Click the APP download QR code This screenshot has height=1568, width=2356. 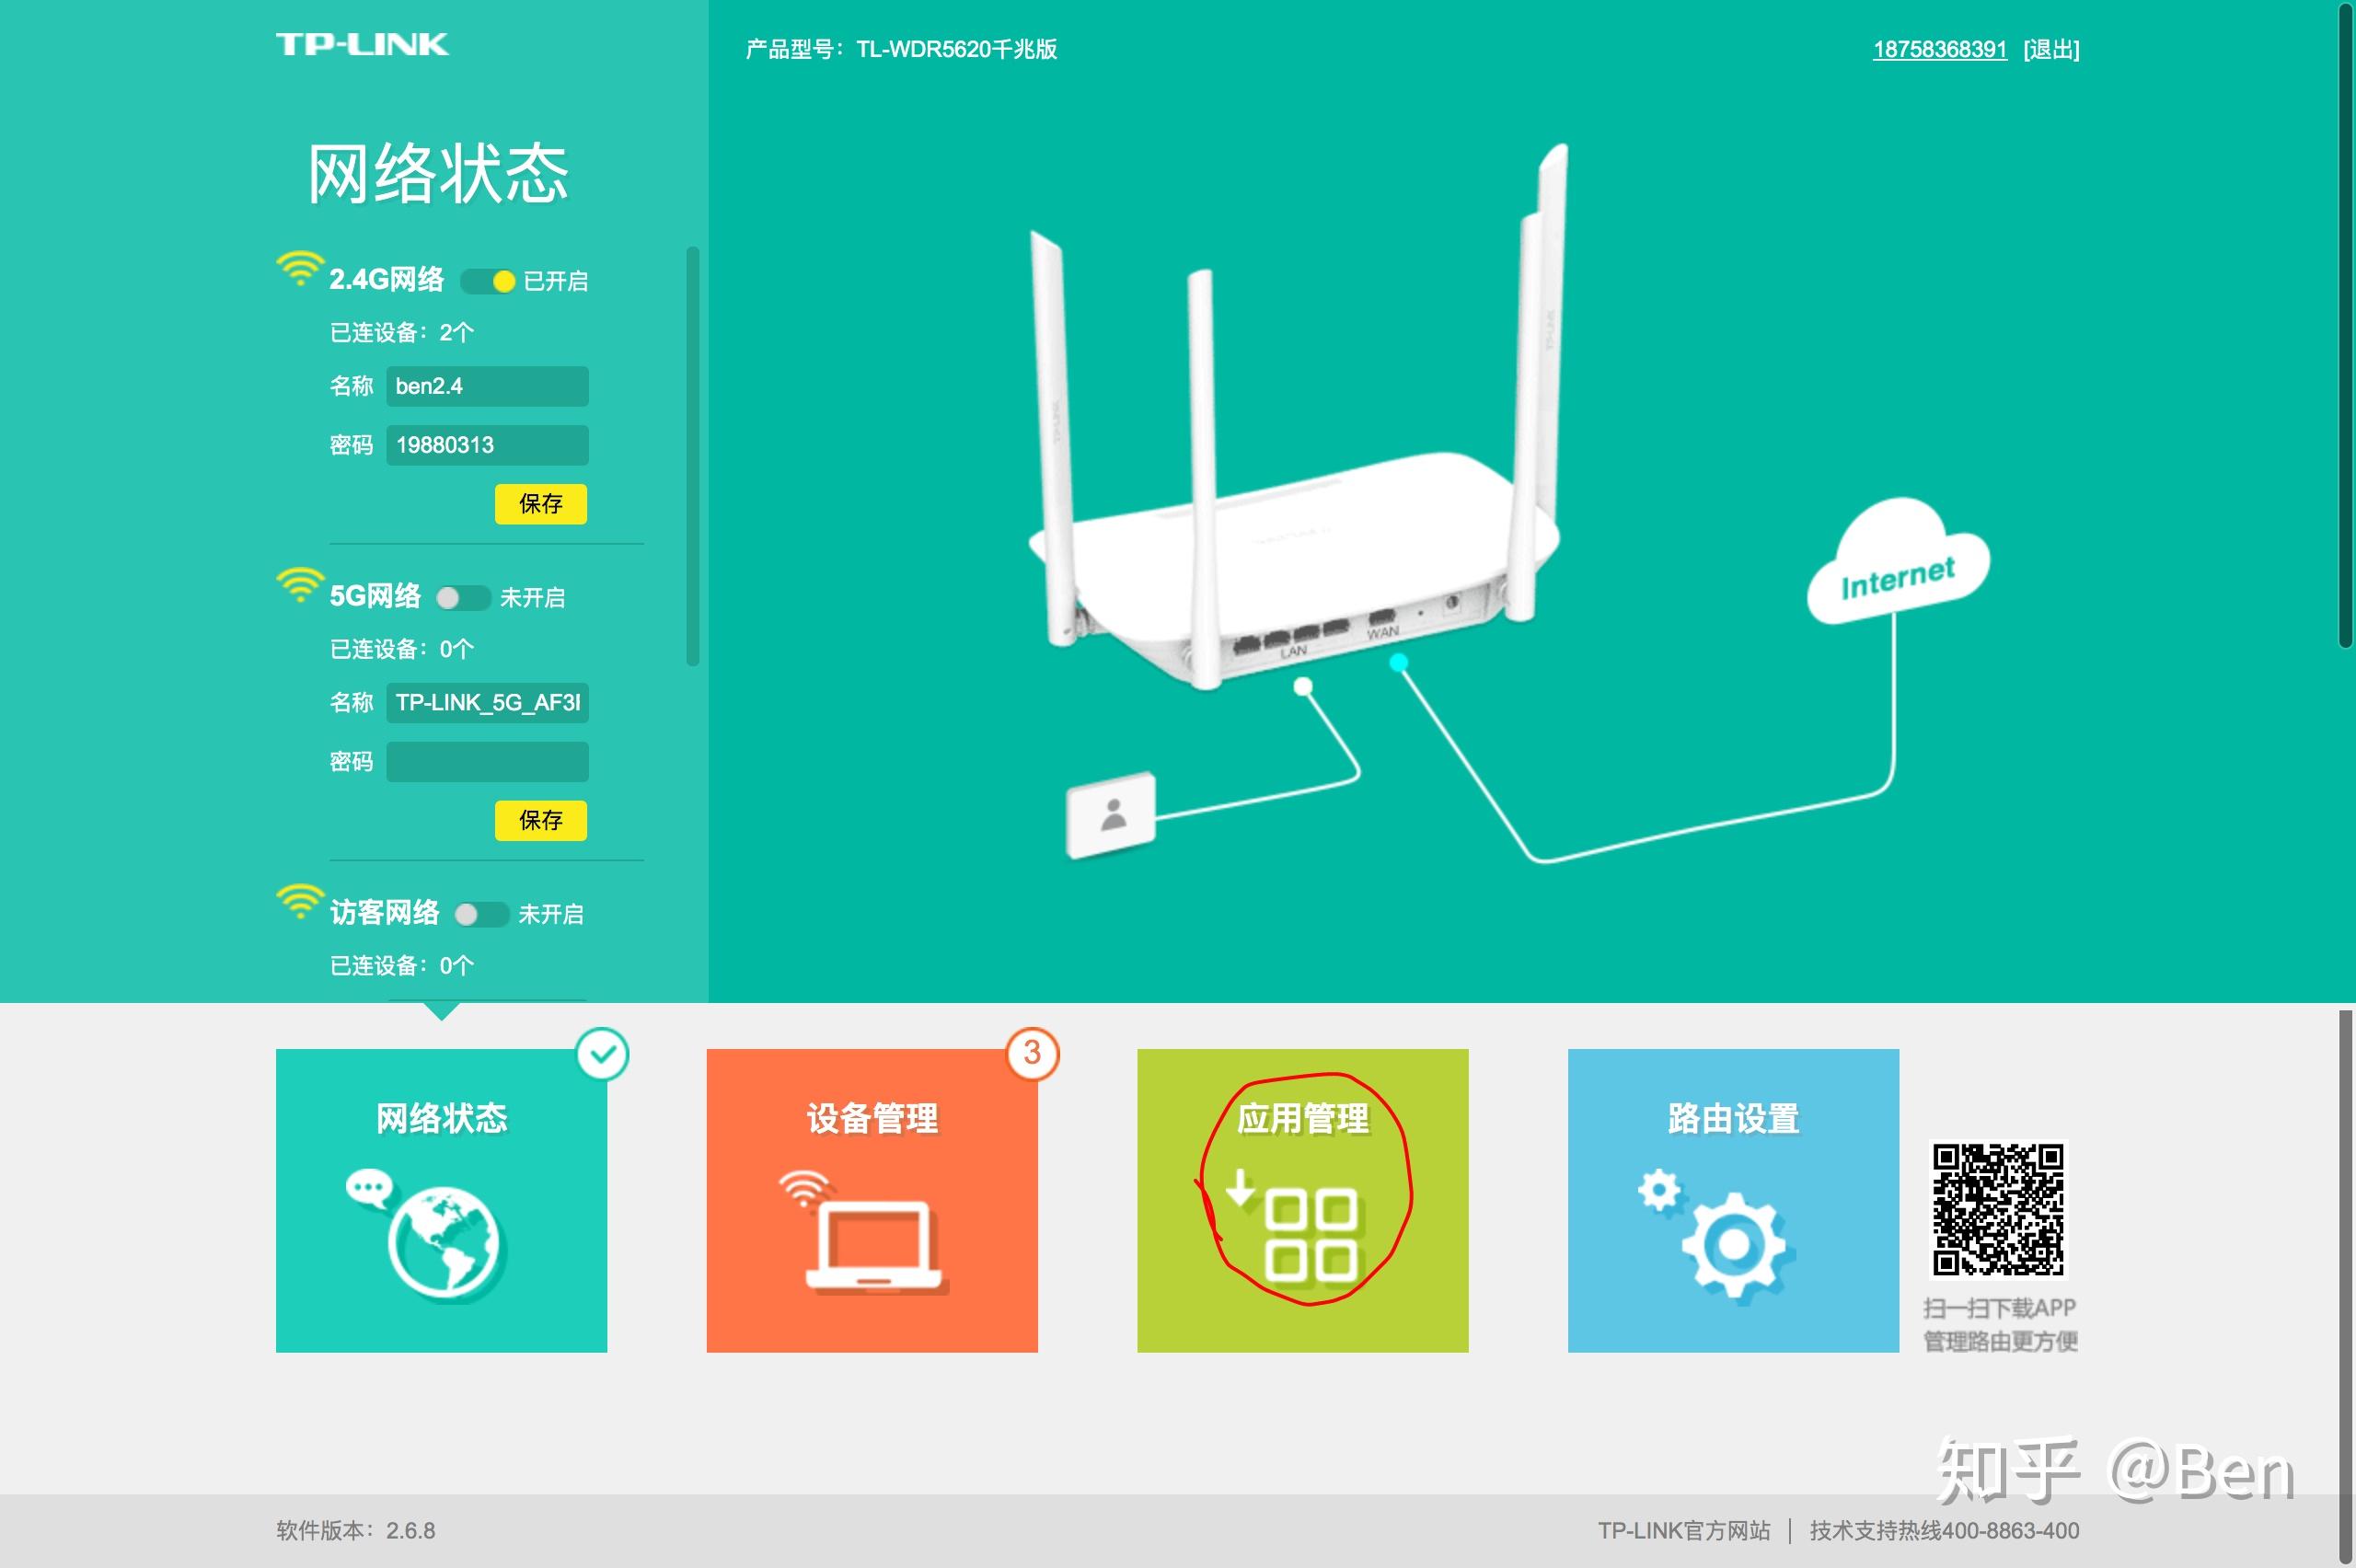click(x=1998, y=1209)
